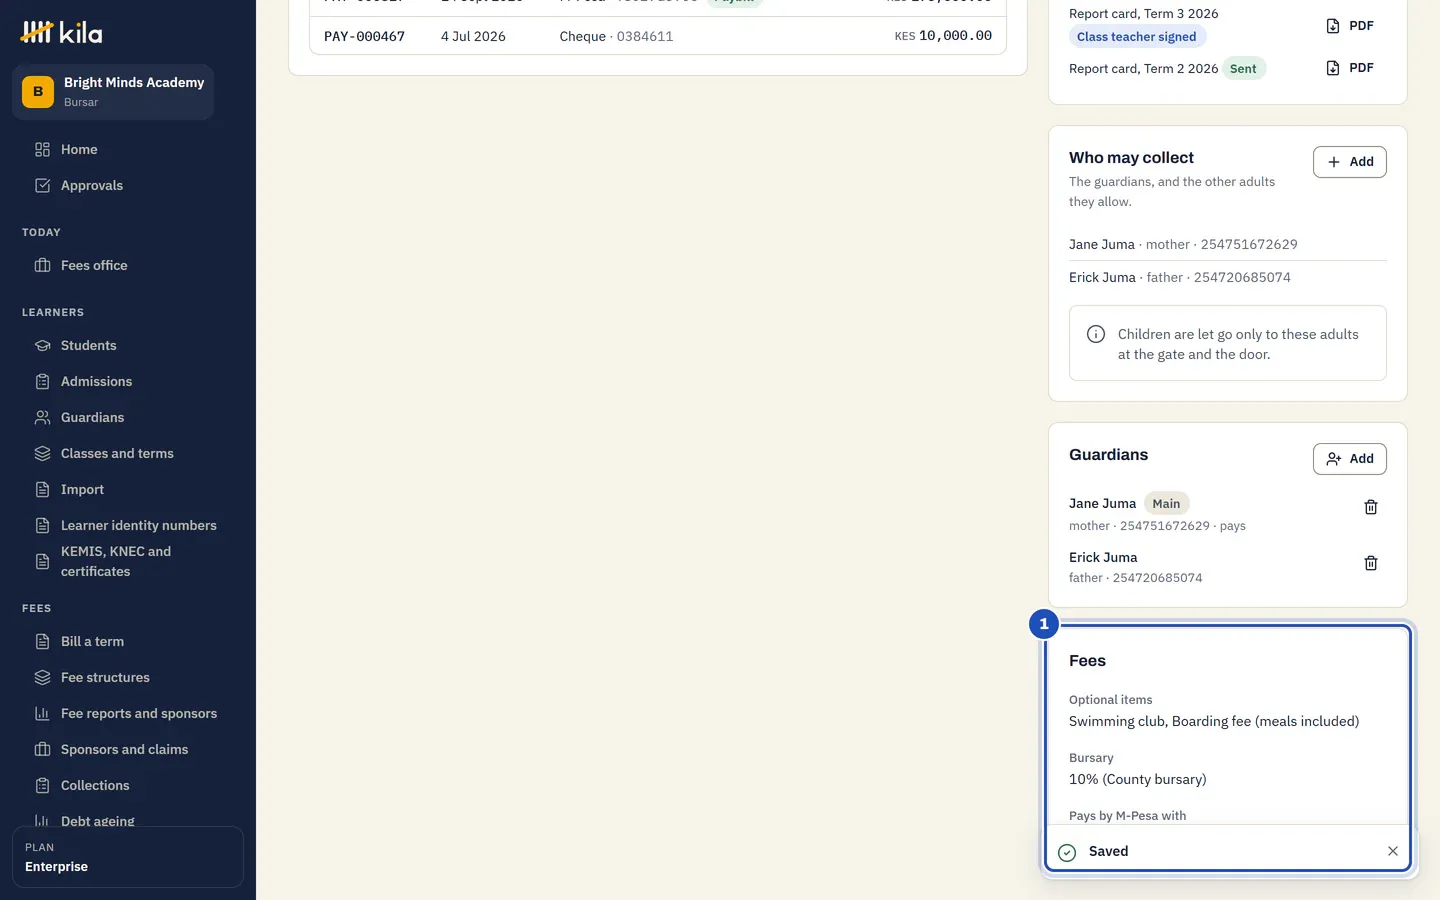Viewport: 1440px width, 900px height.
Task: Click the Main badge beside Jane Juma
Action: [1166, 504]
